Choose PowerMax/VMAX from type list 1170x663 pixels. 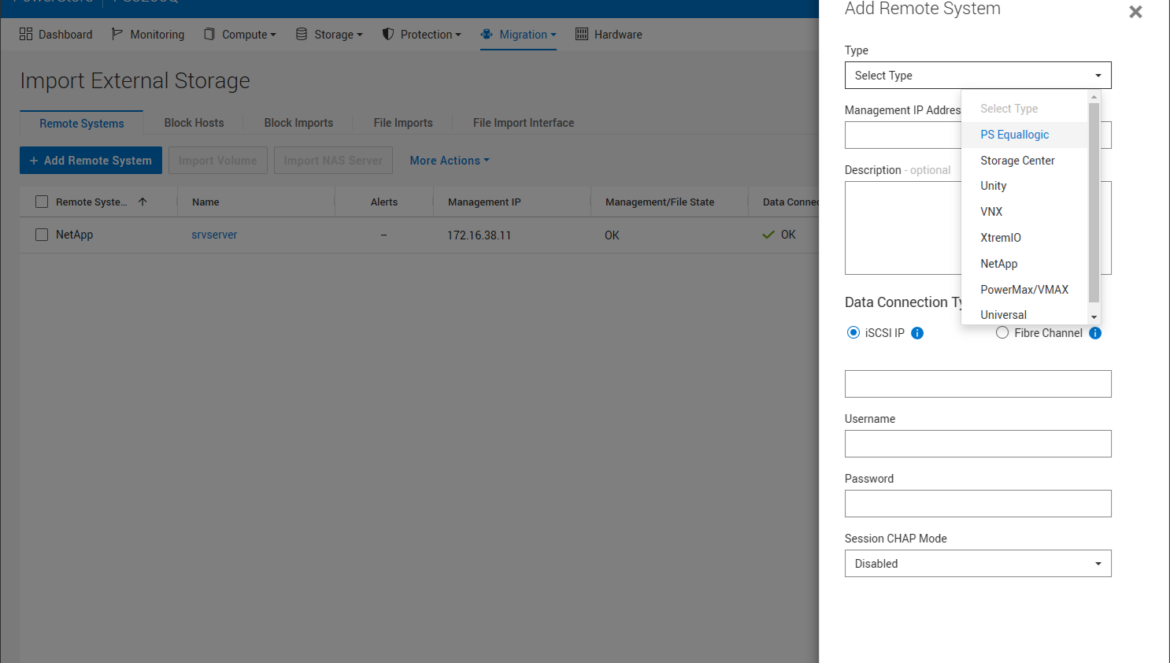pos(1024,289)
